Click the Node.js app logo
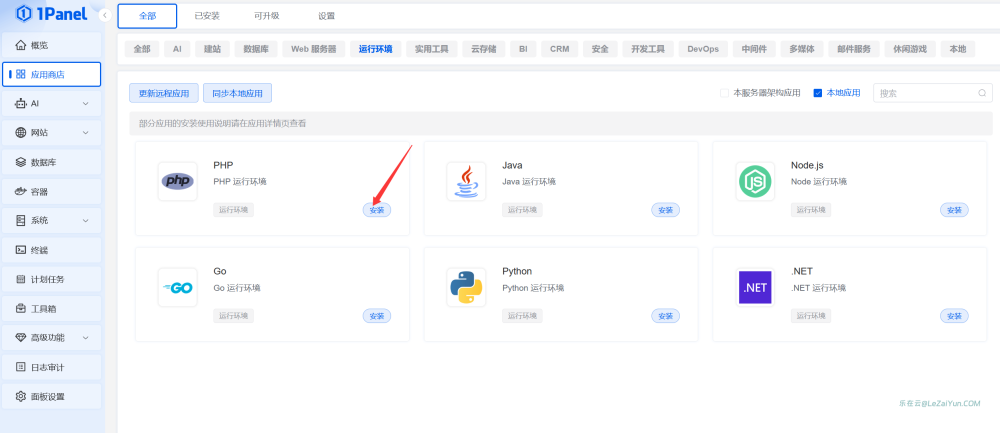The height and width of the screenshot is (433, 1000). click(x=755, y=182)
